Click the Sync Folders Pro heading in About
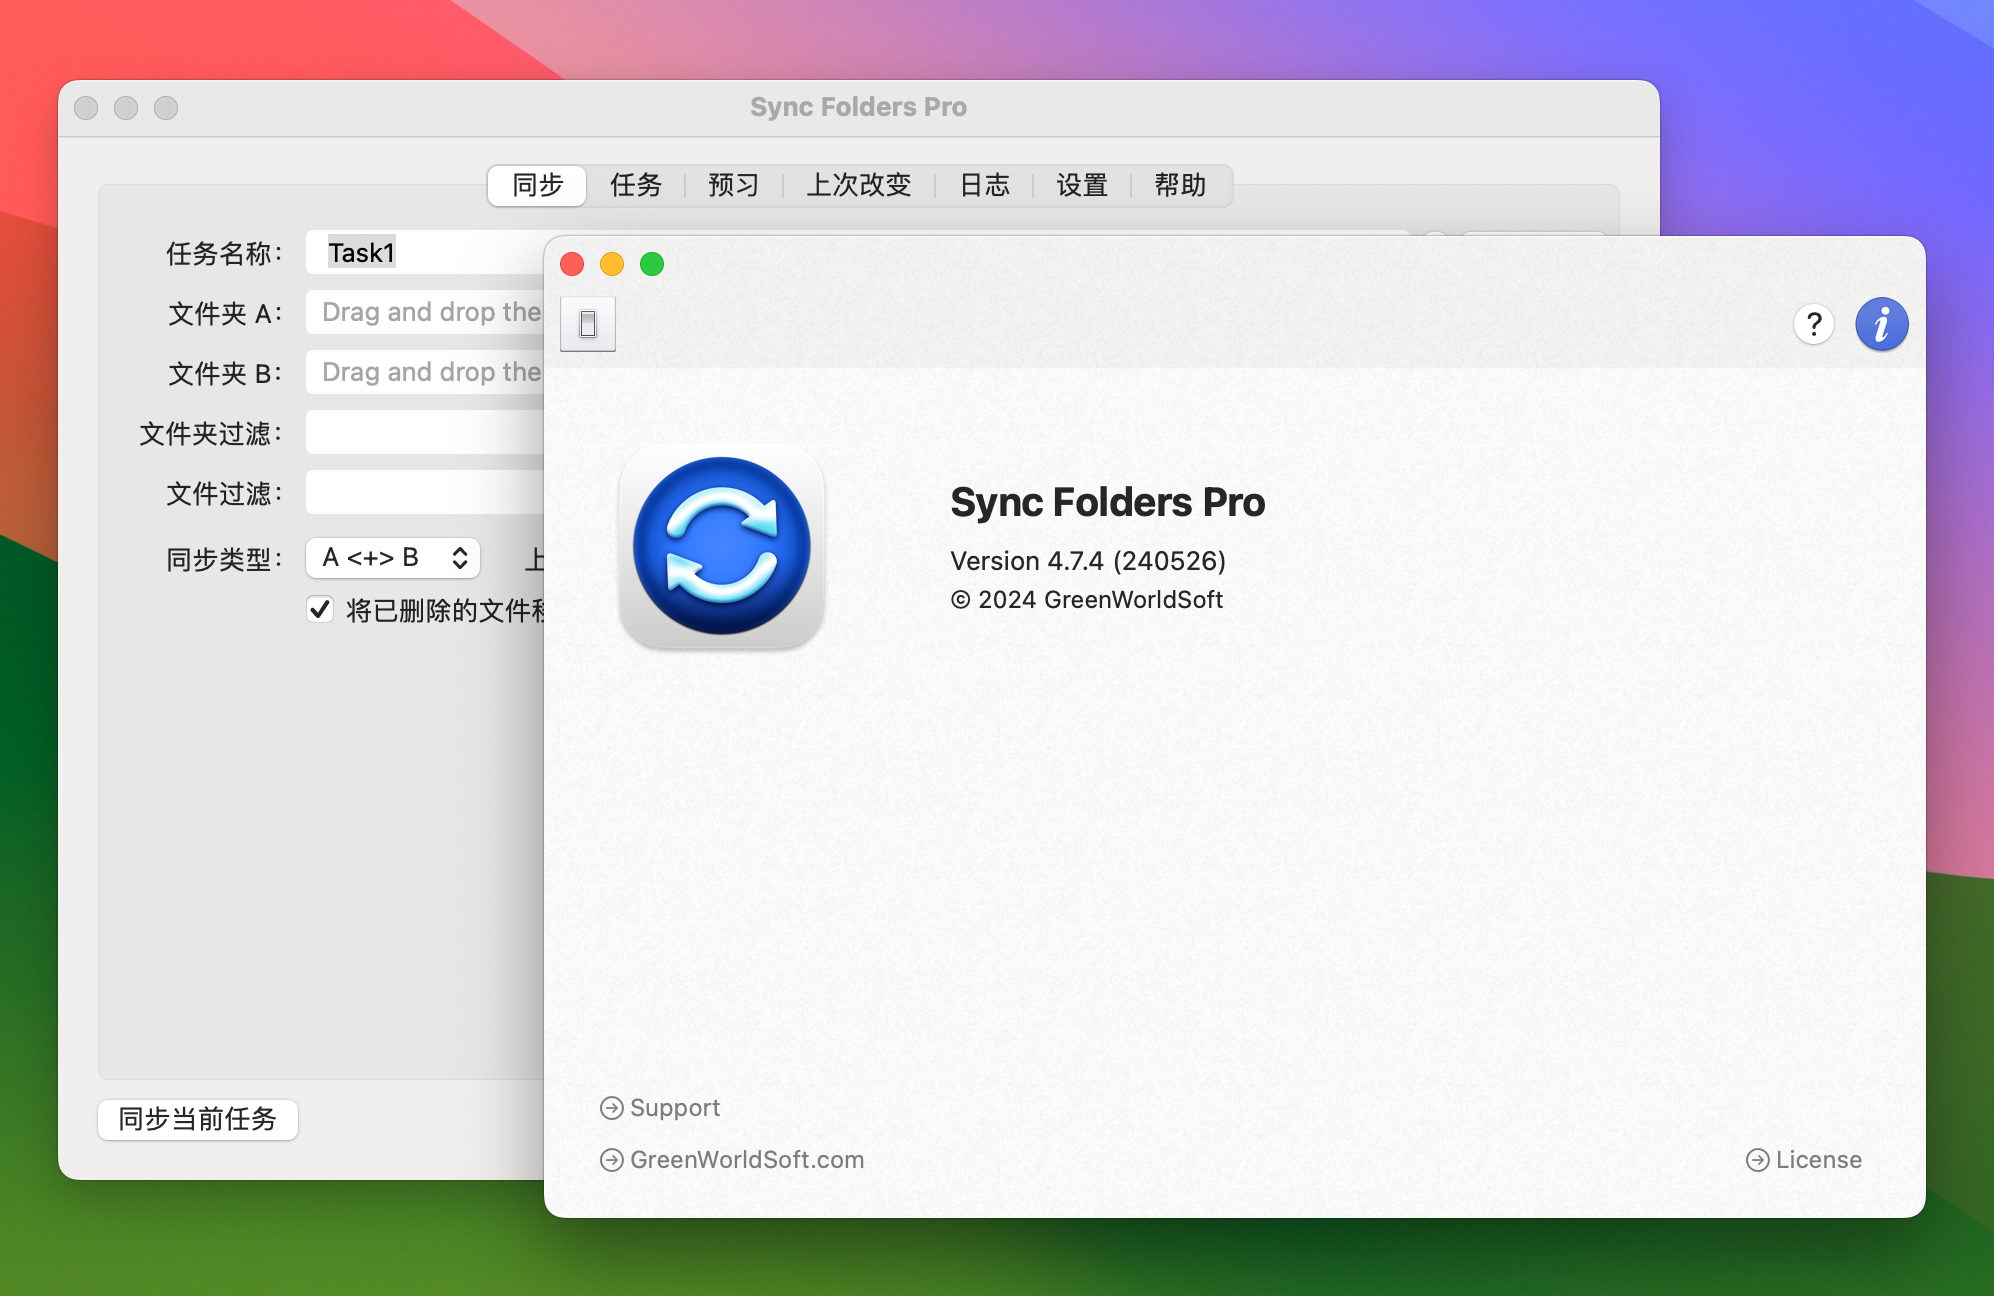The image size is (1994, 1296). (1108, 502)
